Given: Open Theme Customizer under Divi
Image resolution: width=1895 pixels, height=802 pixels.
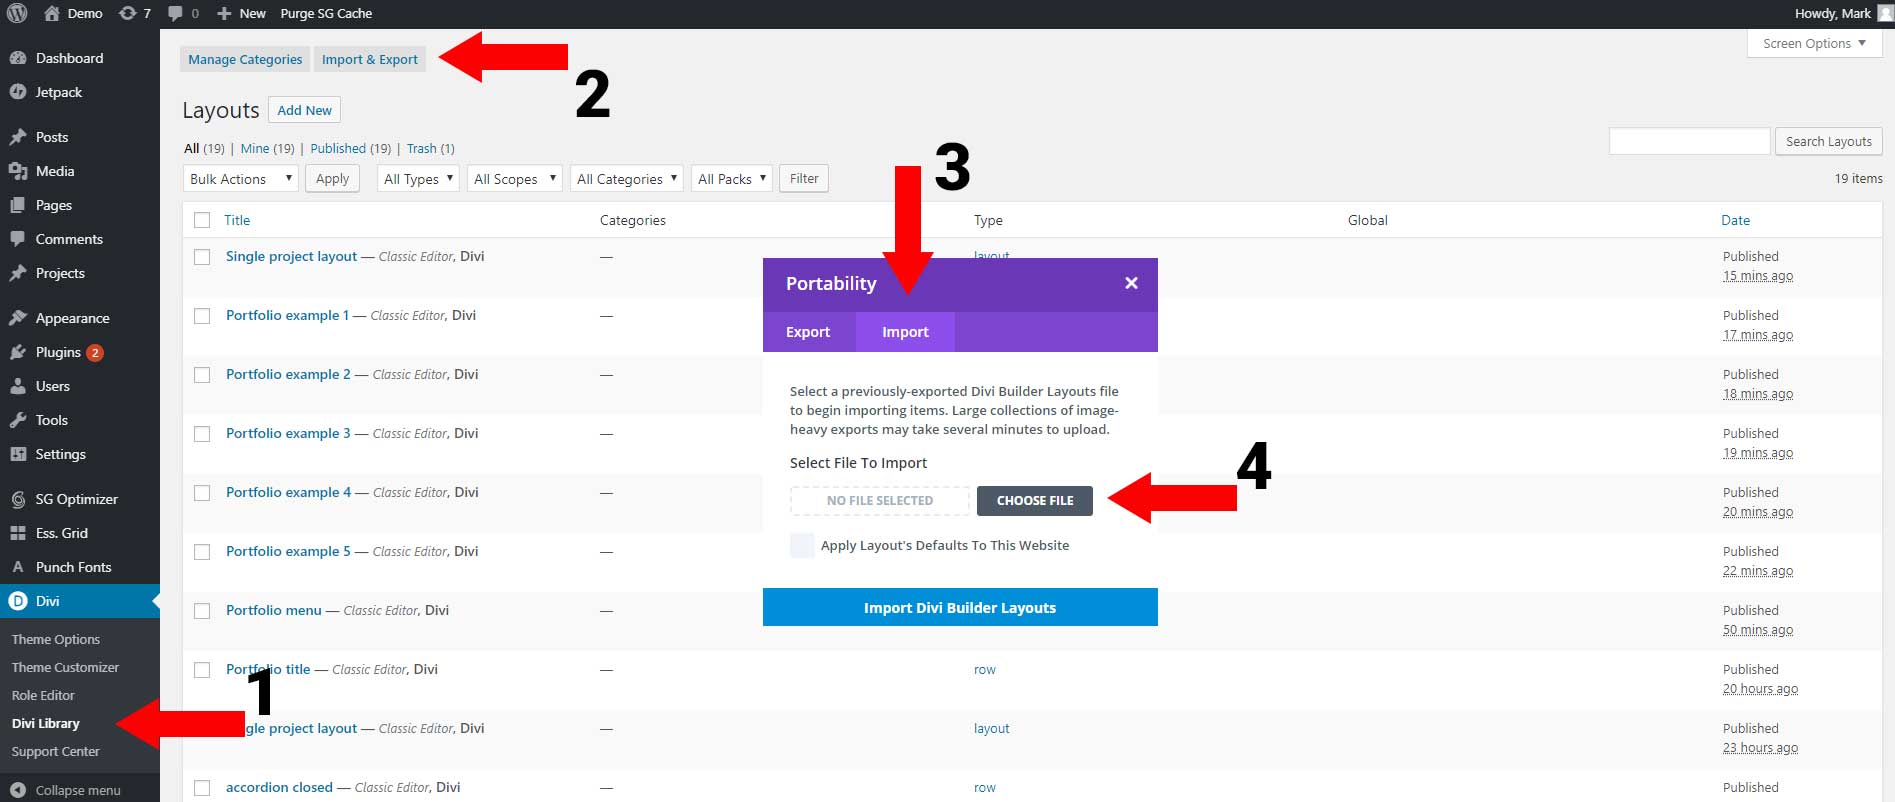Looking at the screenshot, I should [x=65, y=667].
